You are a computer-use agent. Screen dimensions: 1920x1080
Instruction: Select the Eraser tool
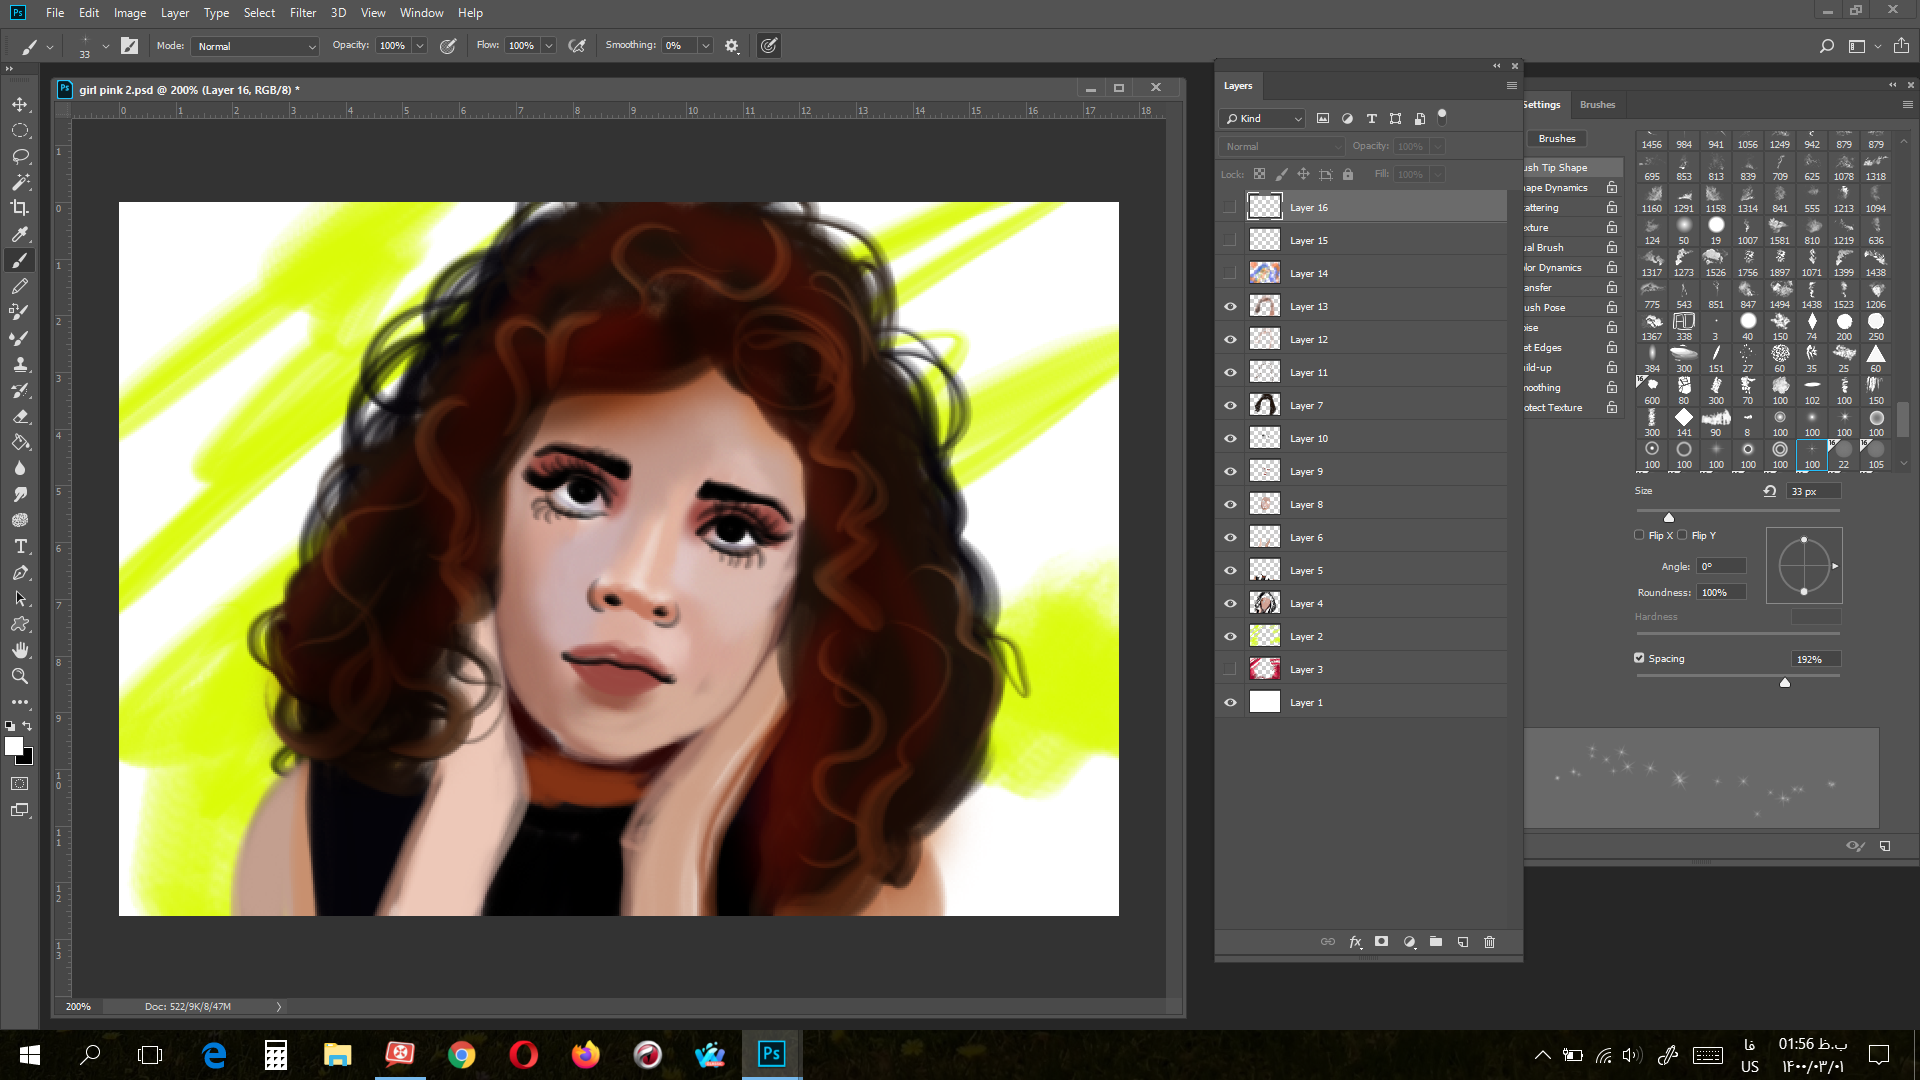20,416
